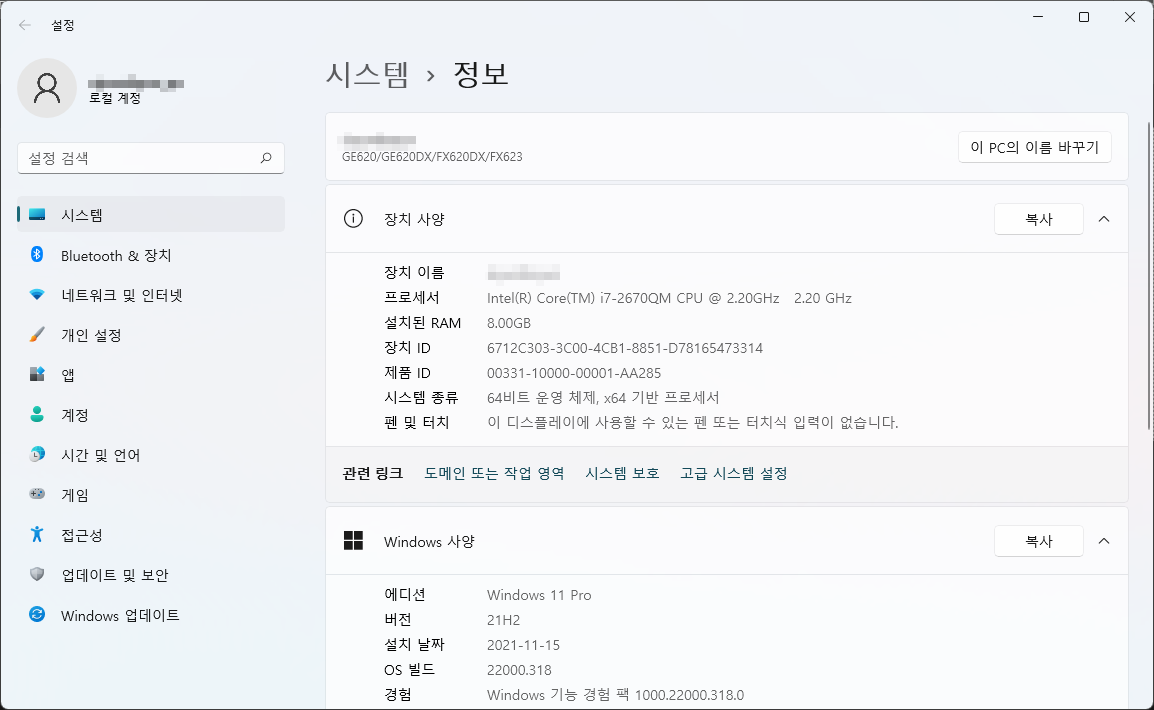The image size is (1154, 710).
Task: Copy Windows specs with Windows 사양 복사 button
Action: [1038, 541]
